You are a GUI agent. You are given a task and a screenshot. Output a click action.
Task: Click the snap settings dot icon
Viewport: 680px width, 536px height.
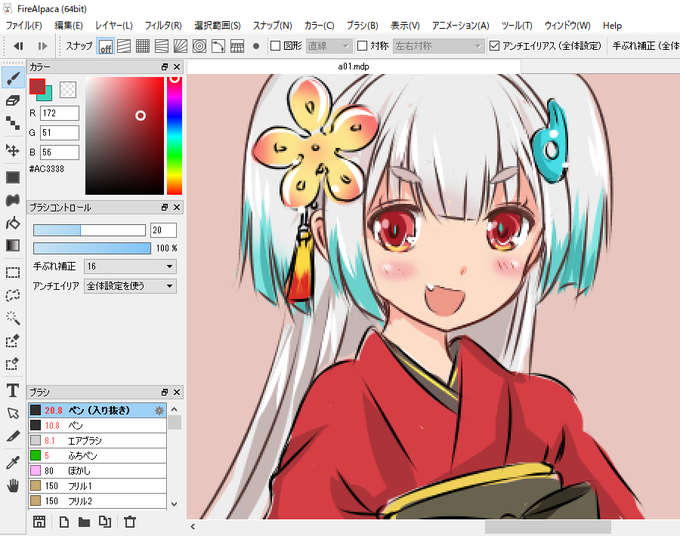pyautogui.click(x=256, y=46)
